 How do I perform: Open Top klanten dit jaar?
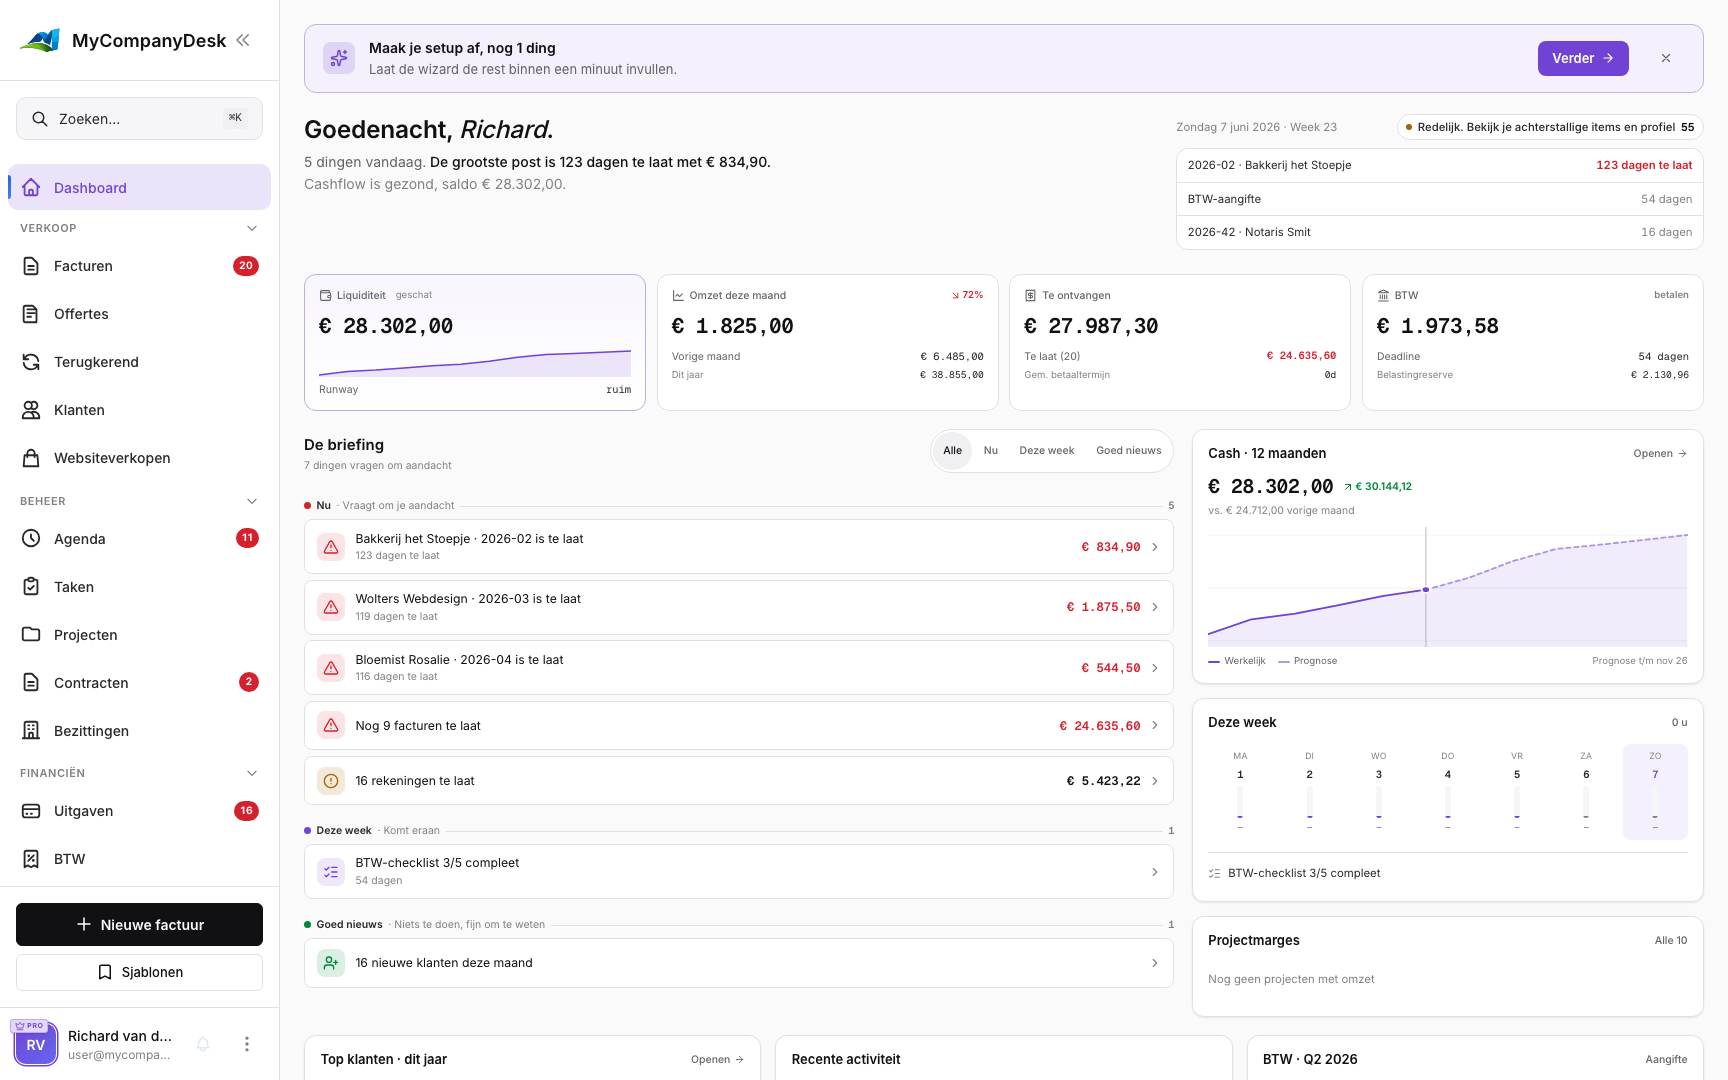click(717, 1059)
